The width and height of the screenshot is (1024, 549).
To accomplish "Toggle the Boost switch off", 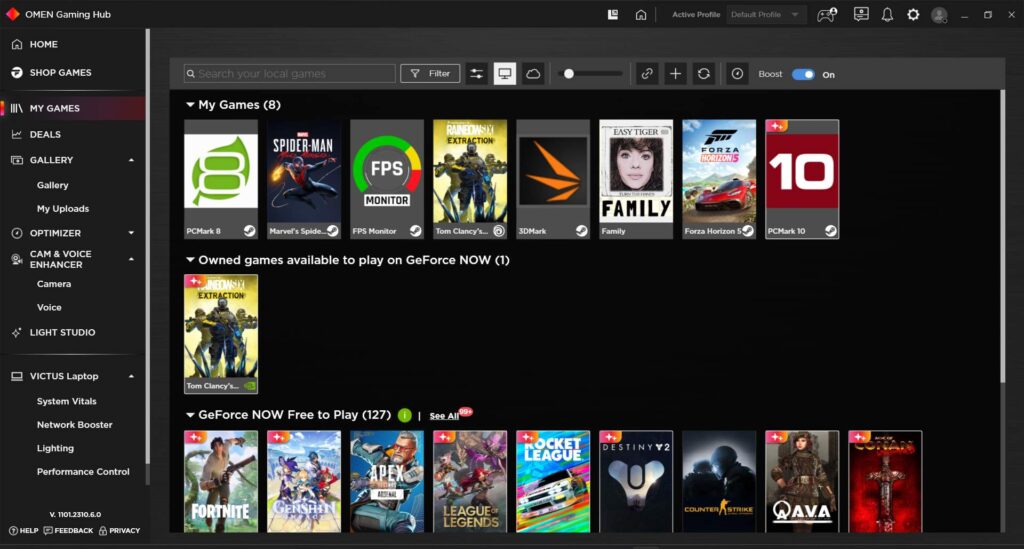I will point(803,74).
